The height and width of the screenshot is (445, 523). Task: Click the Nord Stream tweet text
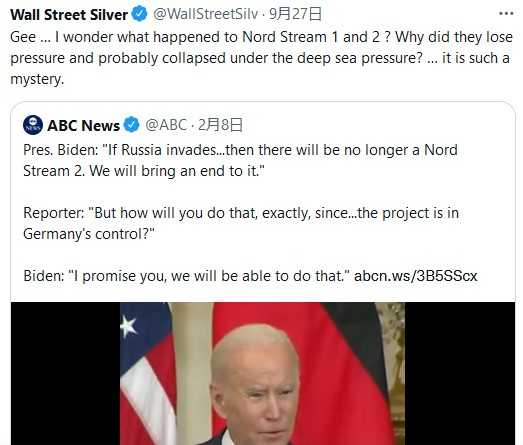click(x=261, y=58)
